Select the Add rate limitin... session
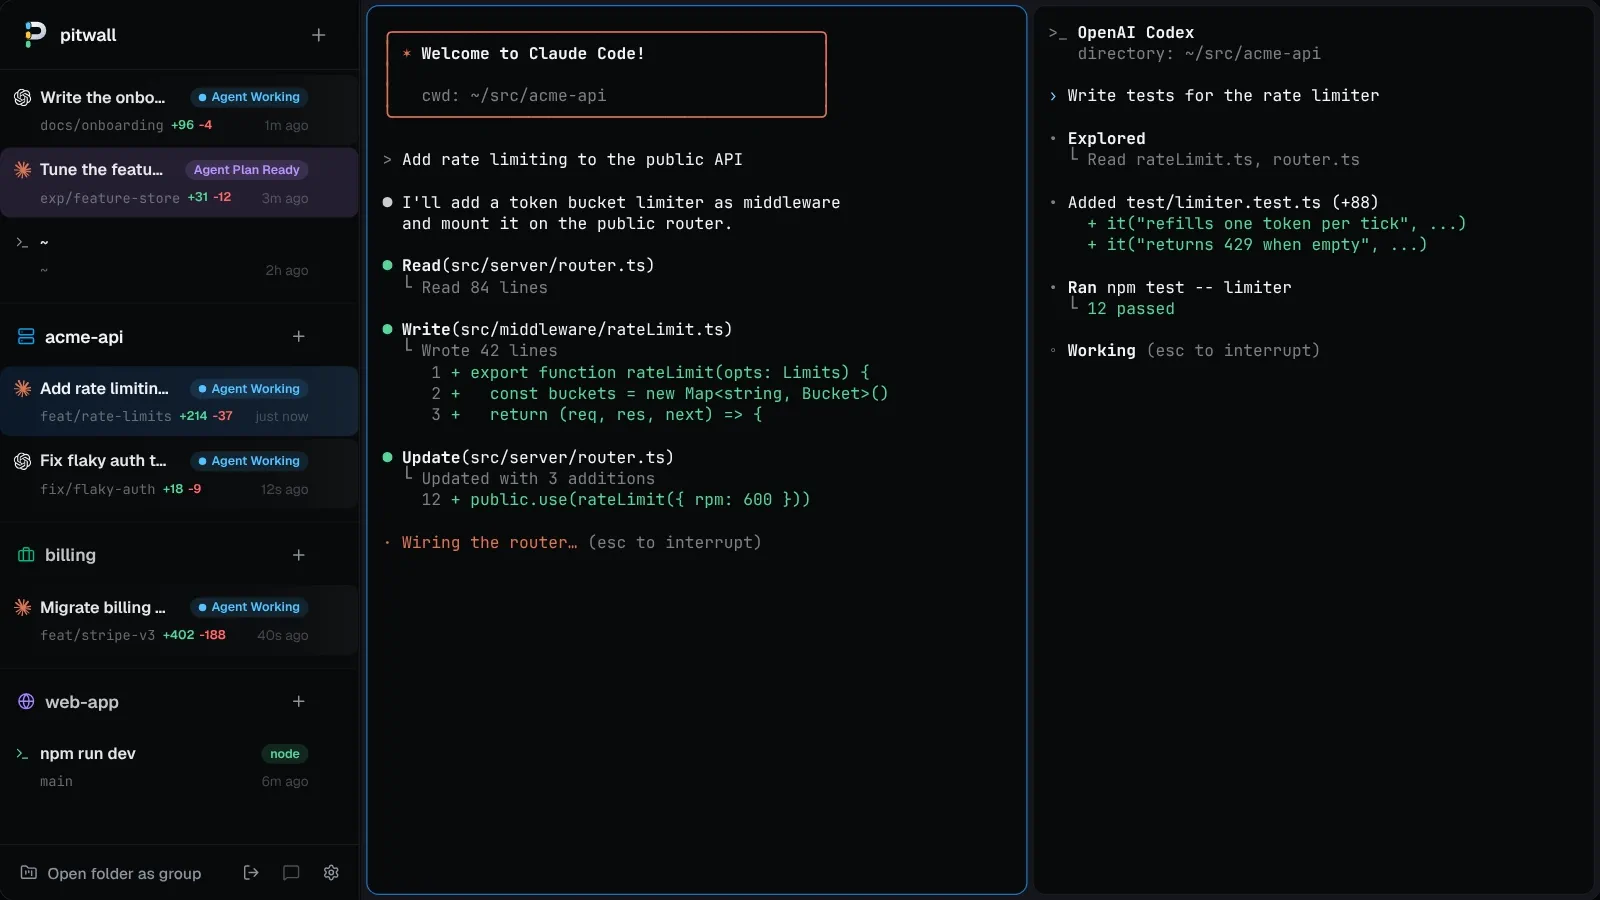Image resolution: width=1600 pixels, height=900 pixels. click(x=180, y=402)
